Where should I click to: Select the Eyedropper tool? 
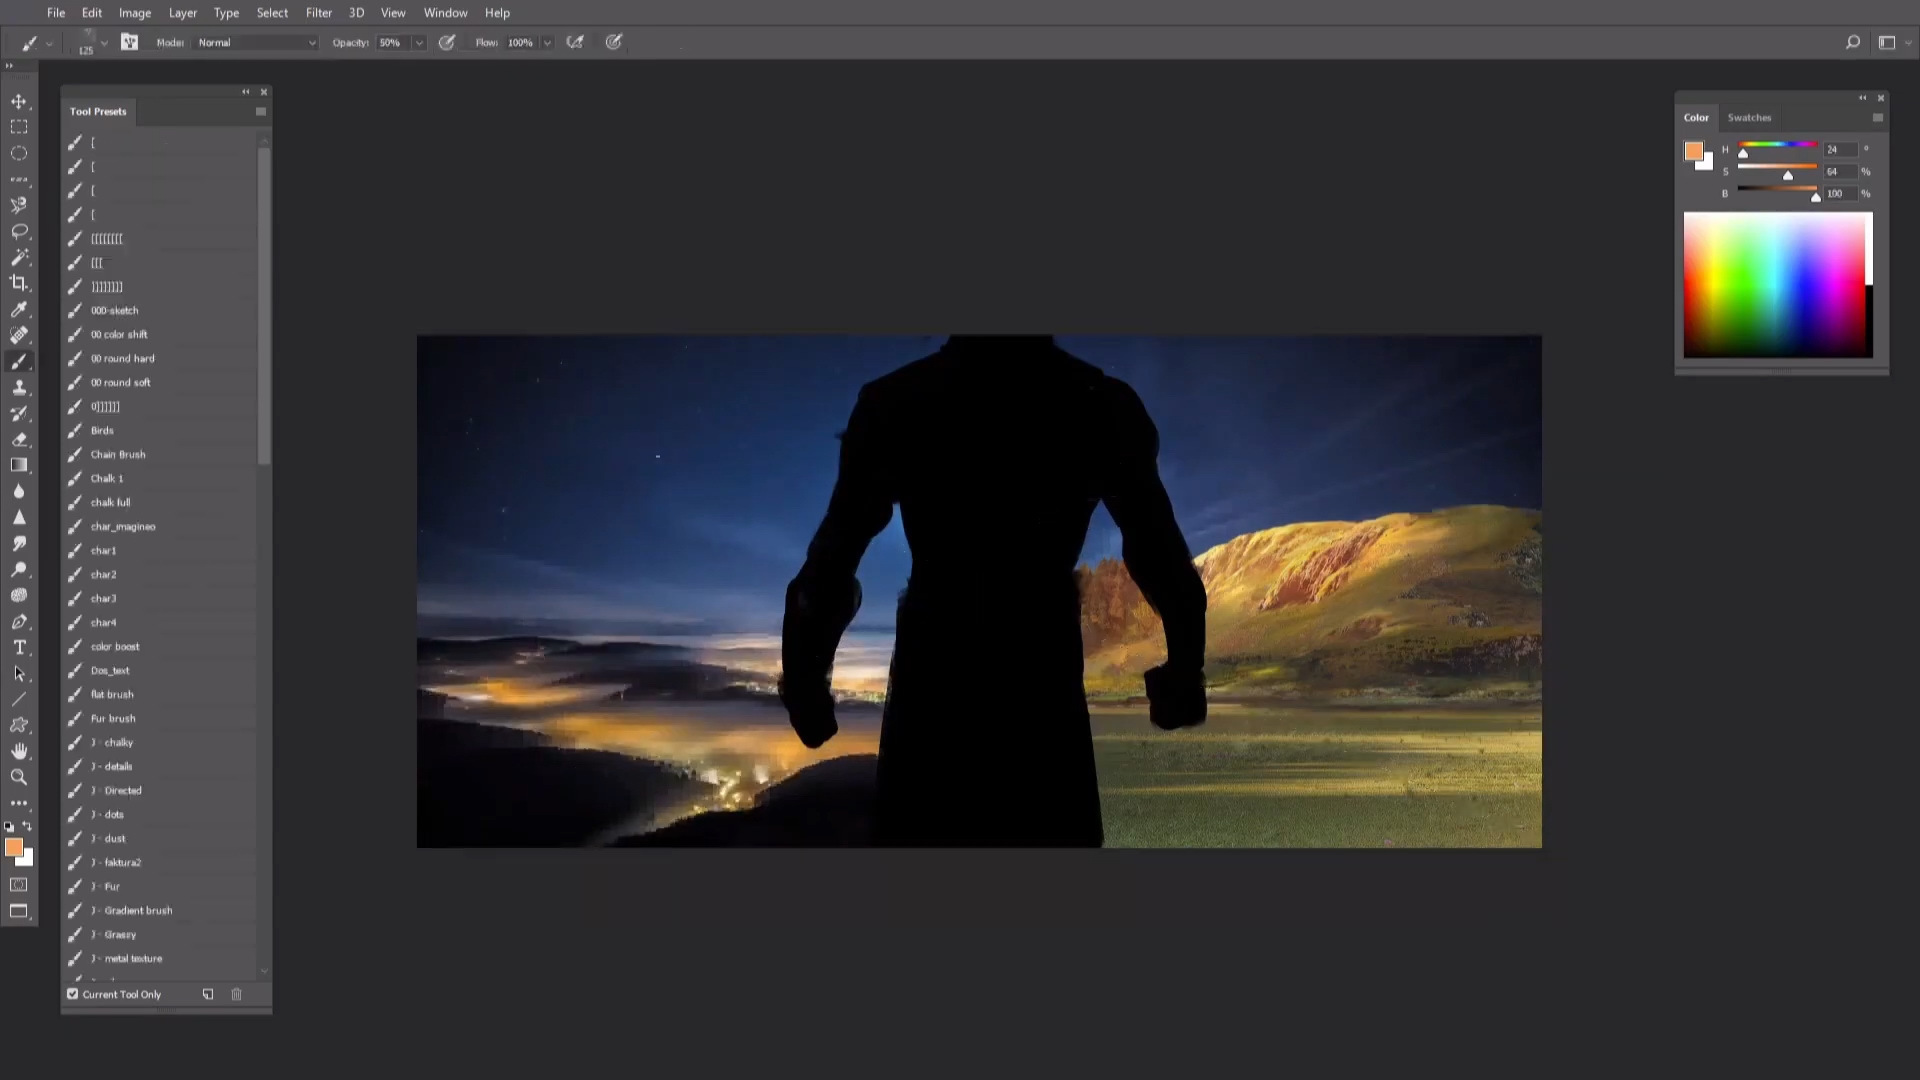19,309
